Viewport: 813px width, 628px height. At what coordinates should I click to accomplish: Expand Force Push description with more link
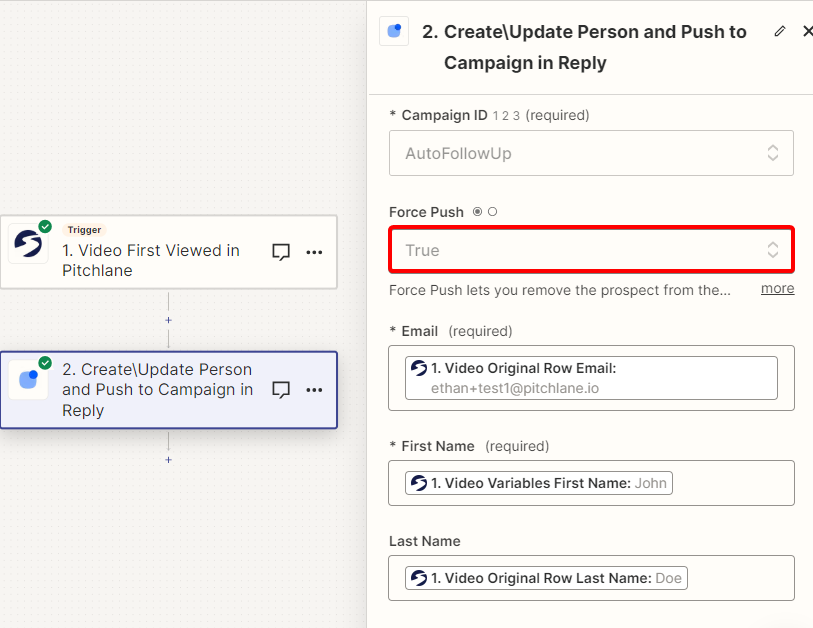pos(777,288)
